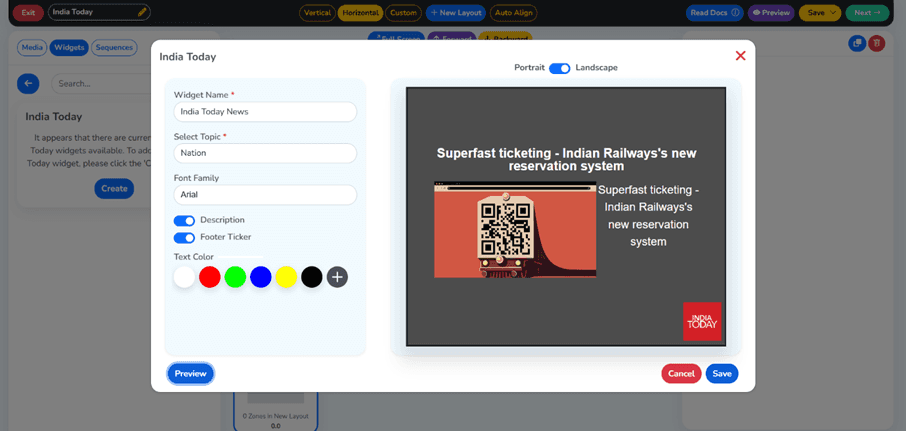The width and height of the screenshot is (906, 431).
Task: Open Read Docs
Action: [715, 13]
